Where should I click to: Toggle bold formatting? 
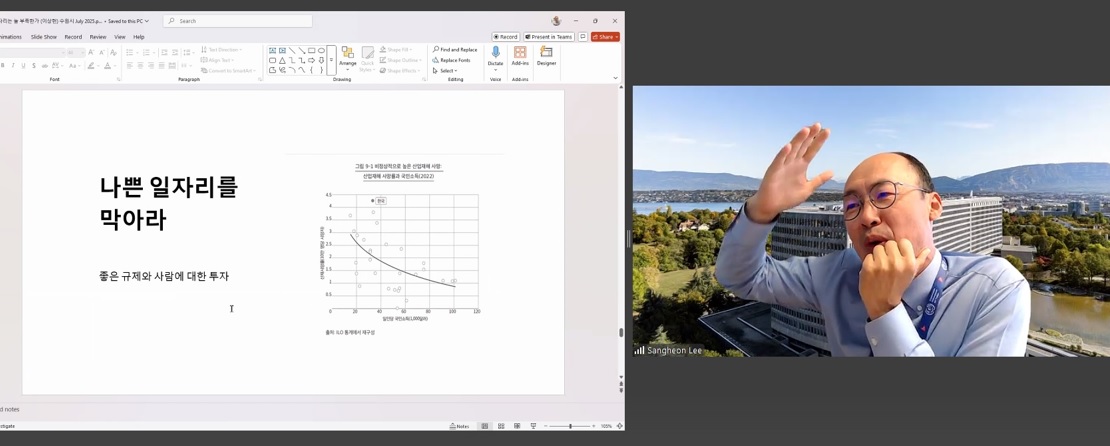[x=3, y=66]
